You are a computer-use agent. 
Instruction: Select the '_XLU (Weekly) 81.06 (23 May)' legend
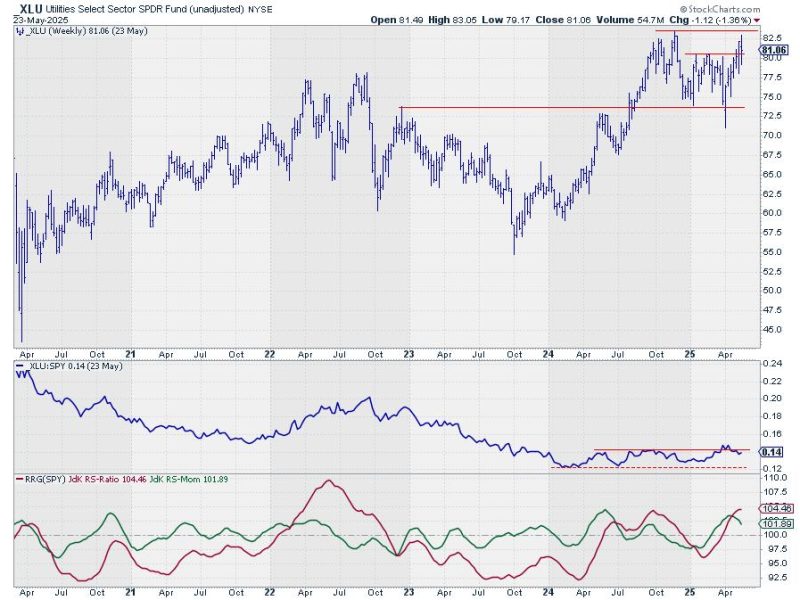point(86,31)
